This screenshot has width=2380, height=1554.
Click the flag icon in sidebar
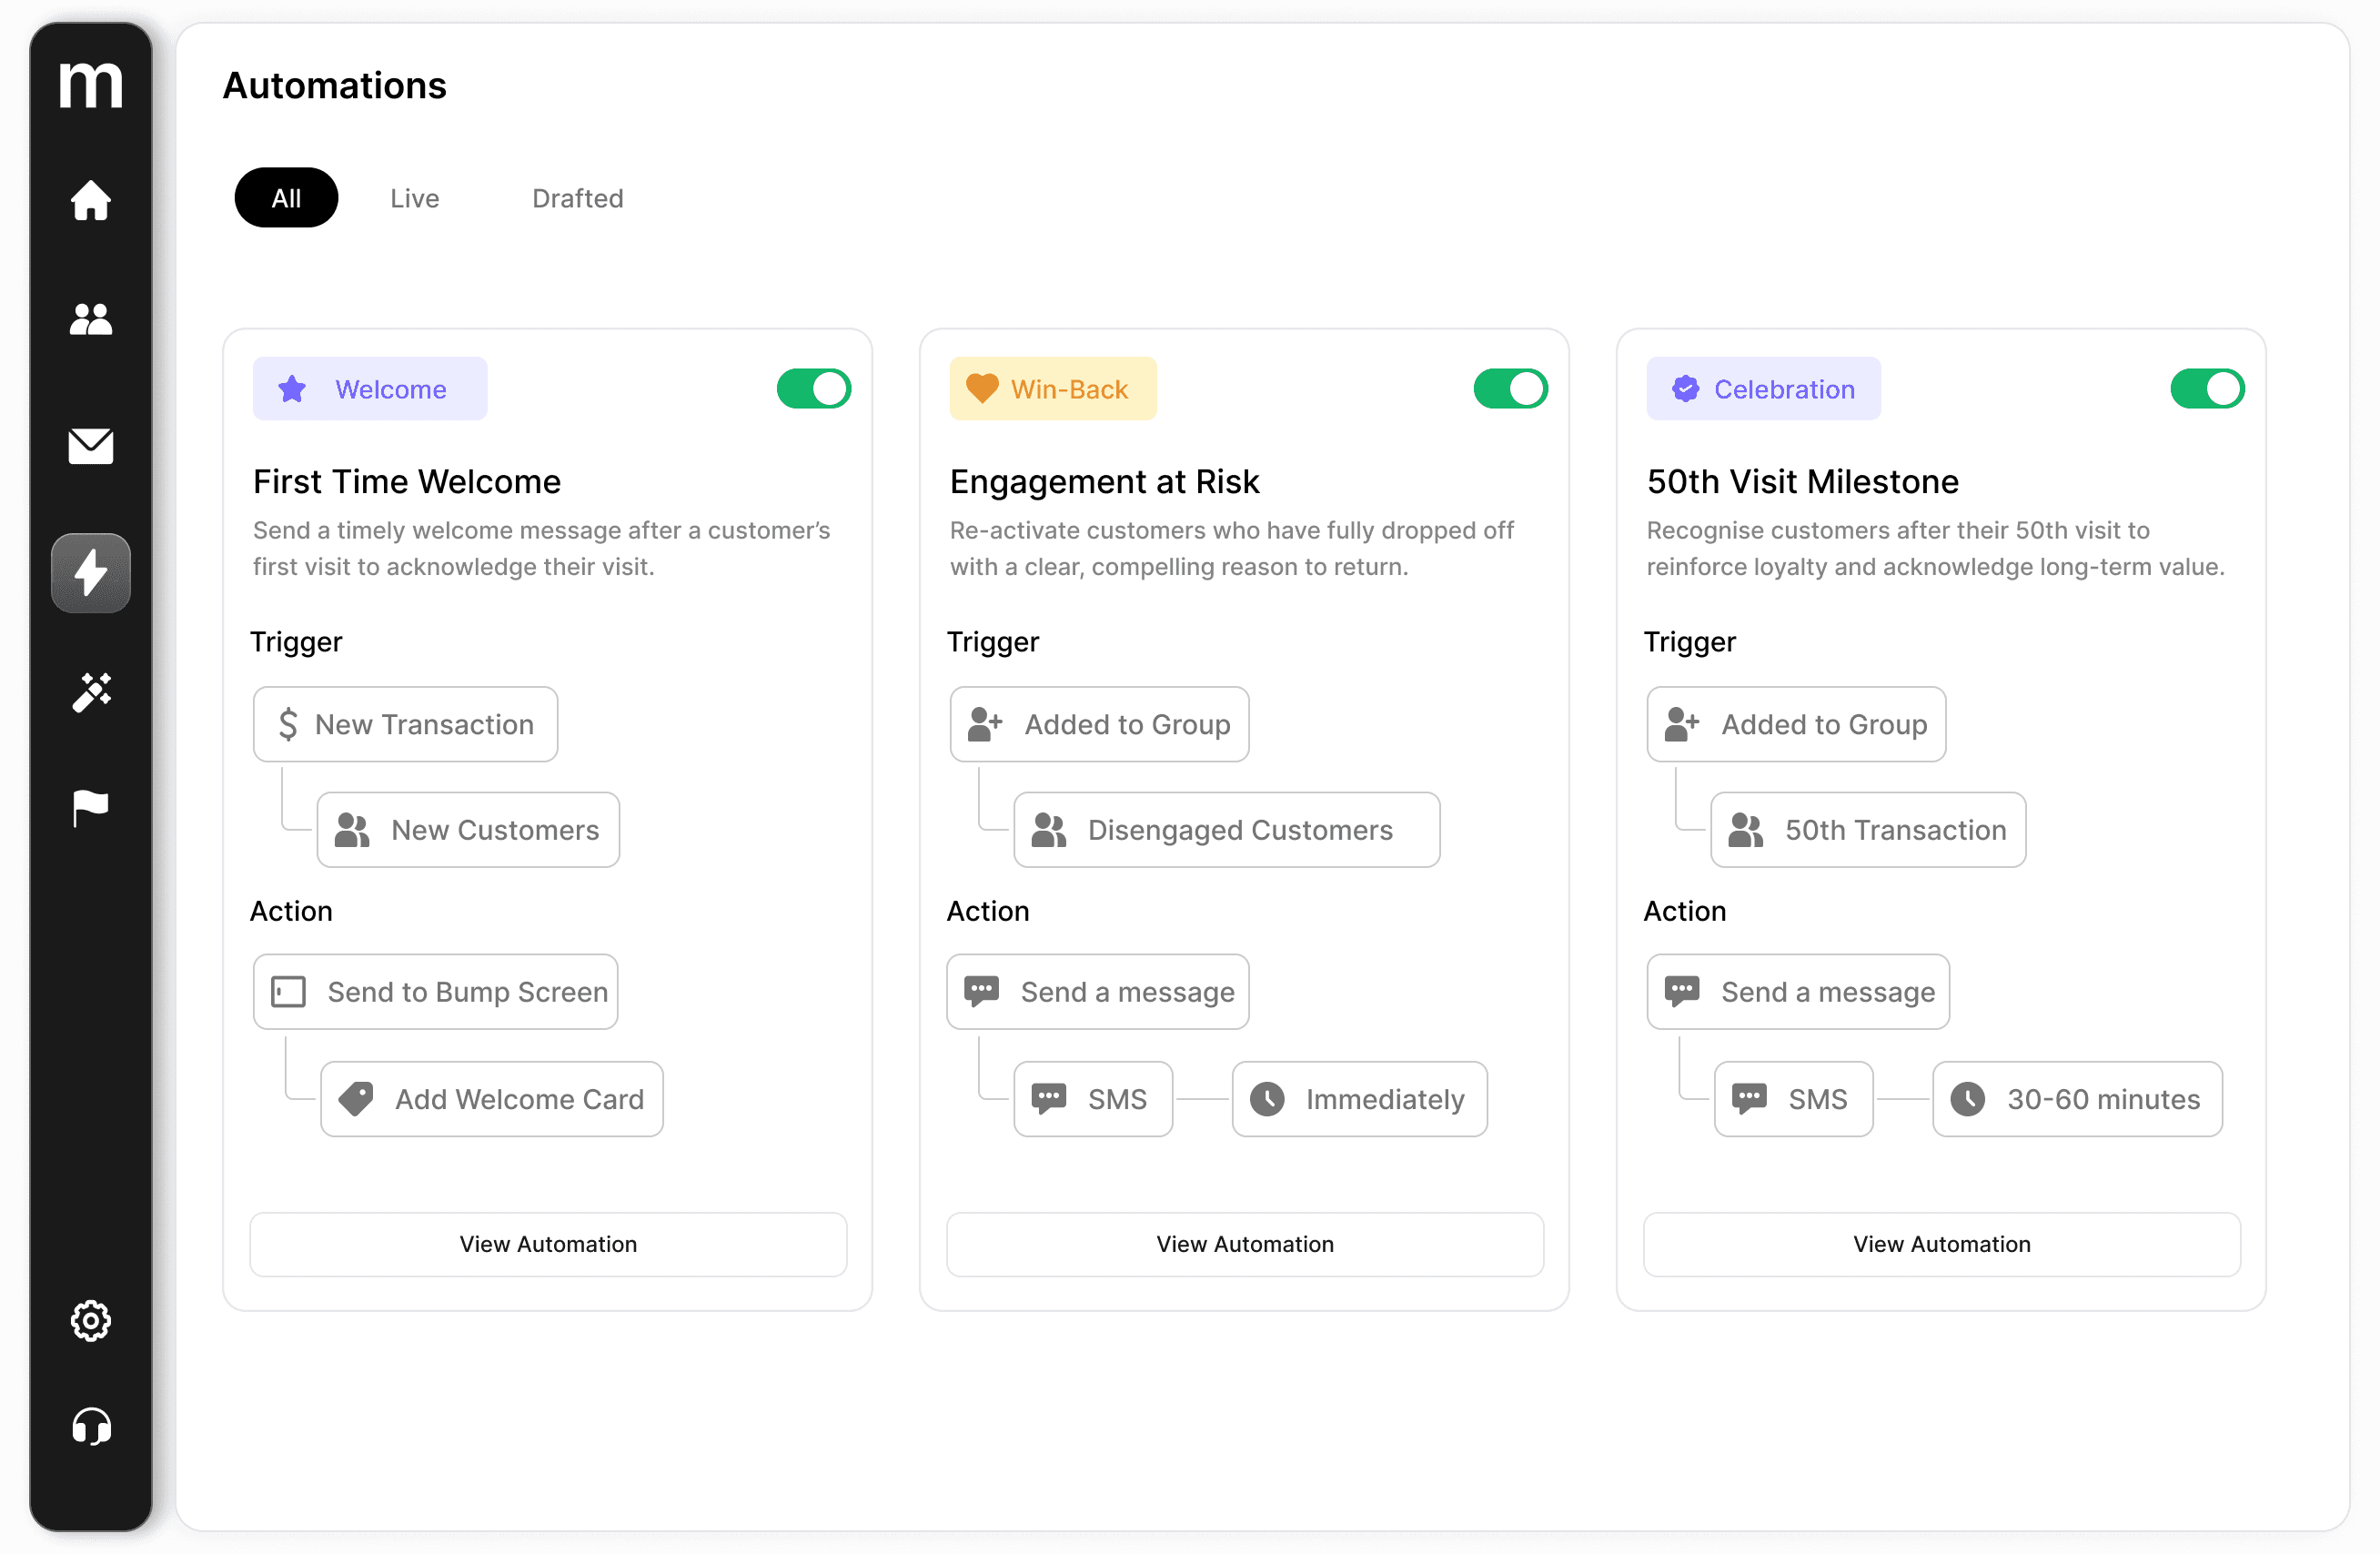[x=90, y=807]
